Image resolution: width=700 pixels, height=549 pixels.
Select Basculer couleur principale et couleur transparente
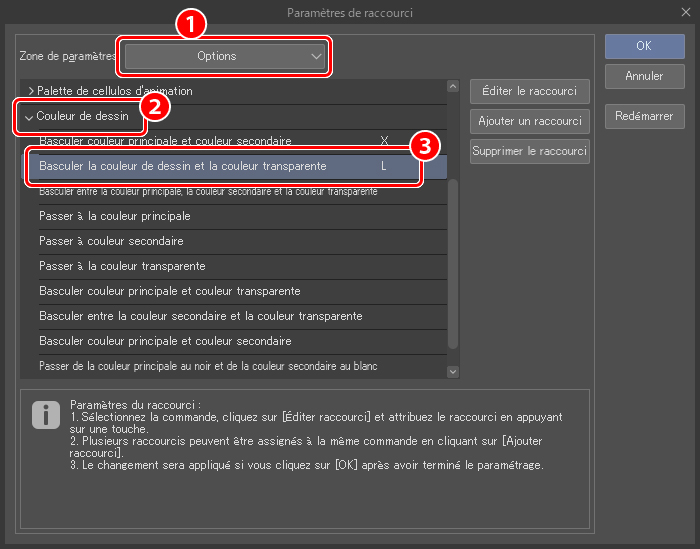tap(169, 291)
